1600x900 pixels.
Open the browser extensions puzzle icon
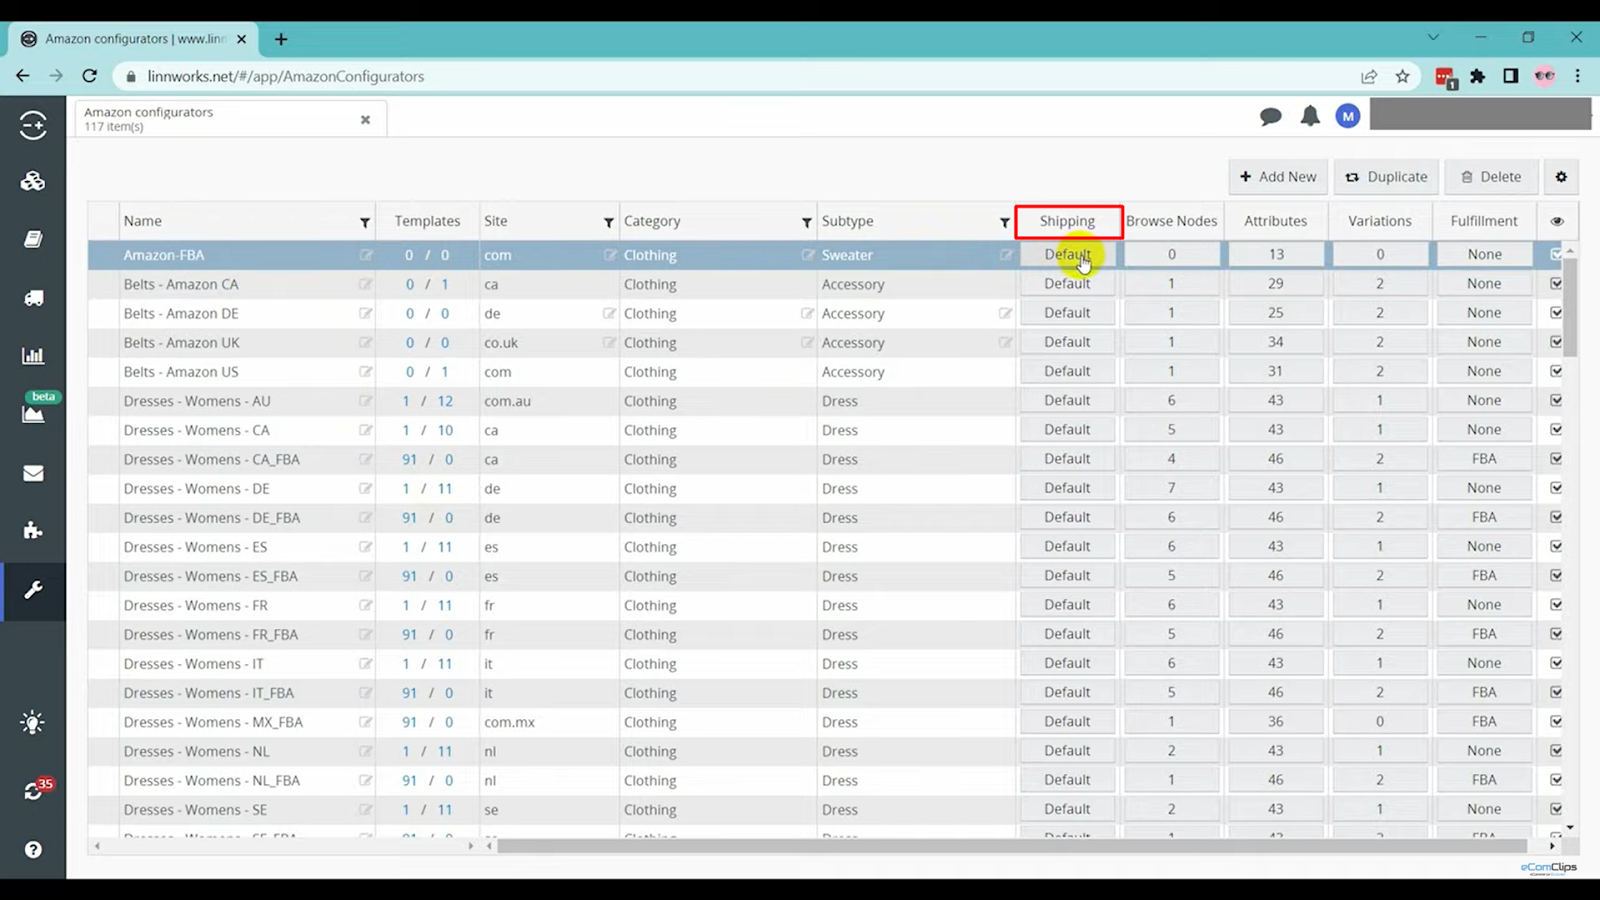(x=1478, y=76)
